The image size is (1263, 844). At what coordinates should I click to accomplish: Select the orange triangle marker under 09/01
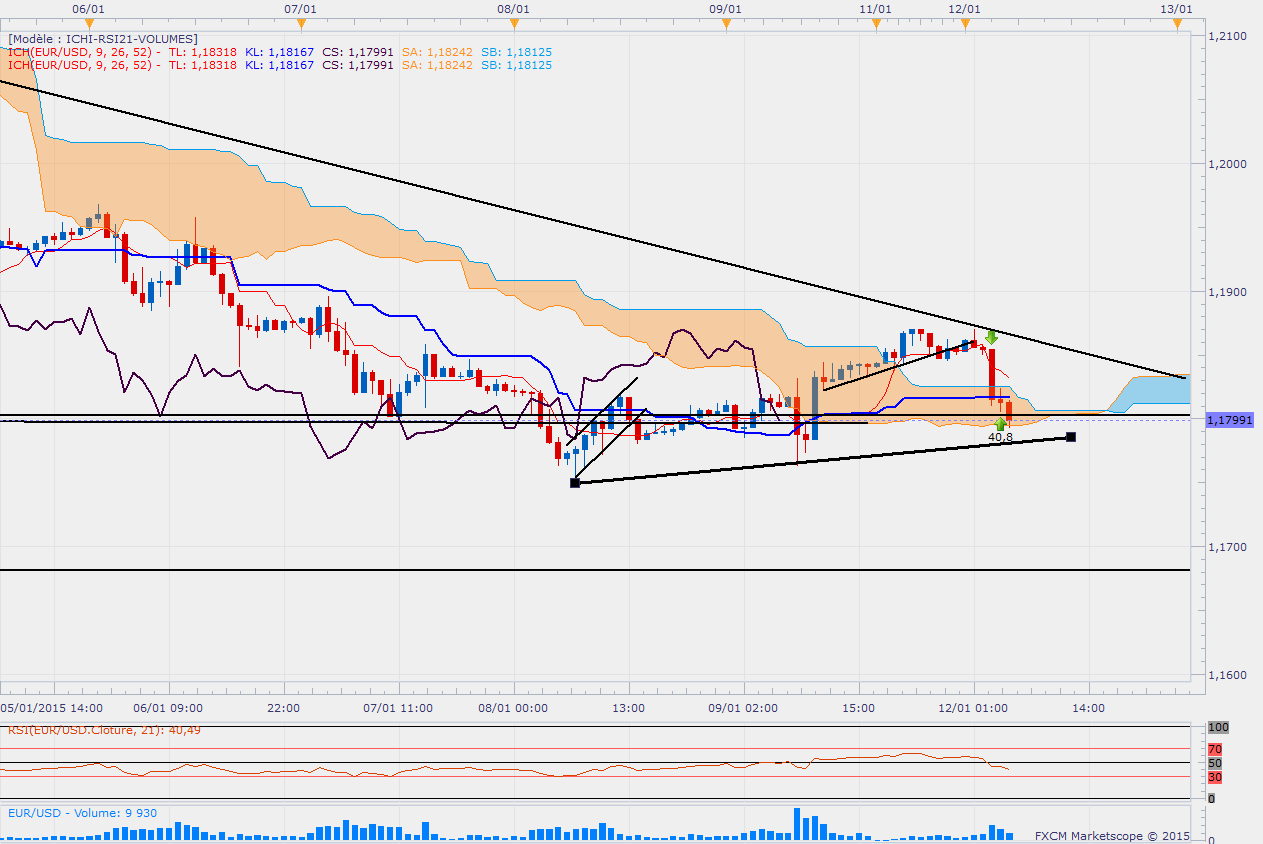coord(724,24)
